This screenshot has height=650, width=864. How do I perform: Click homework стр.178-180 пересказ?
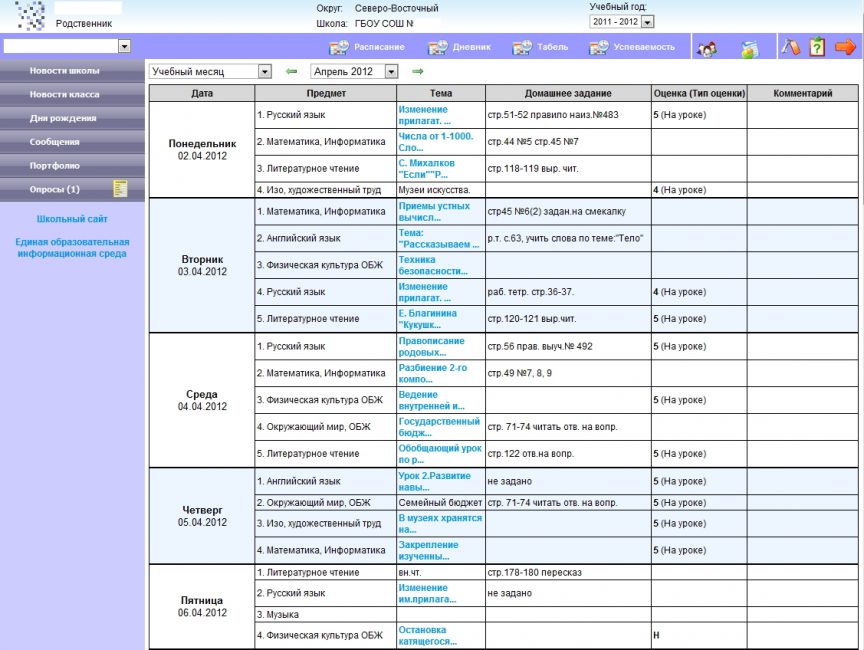[534, 572]
